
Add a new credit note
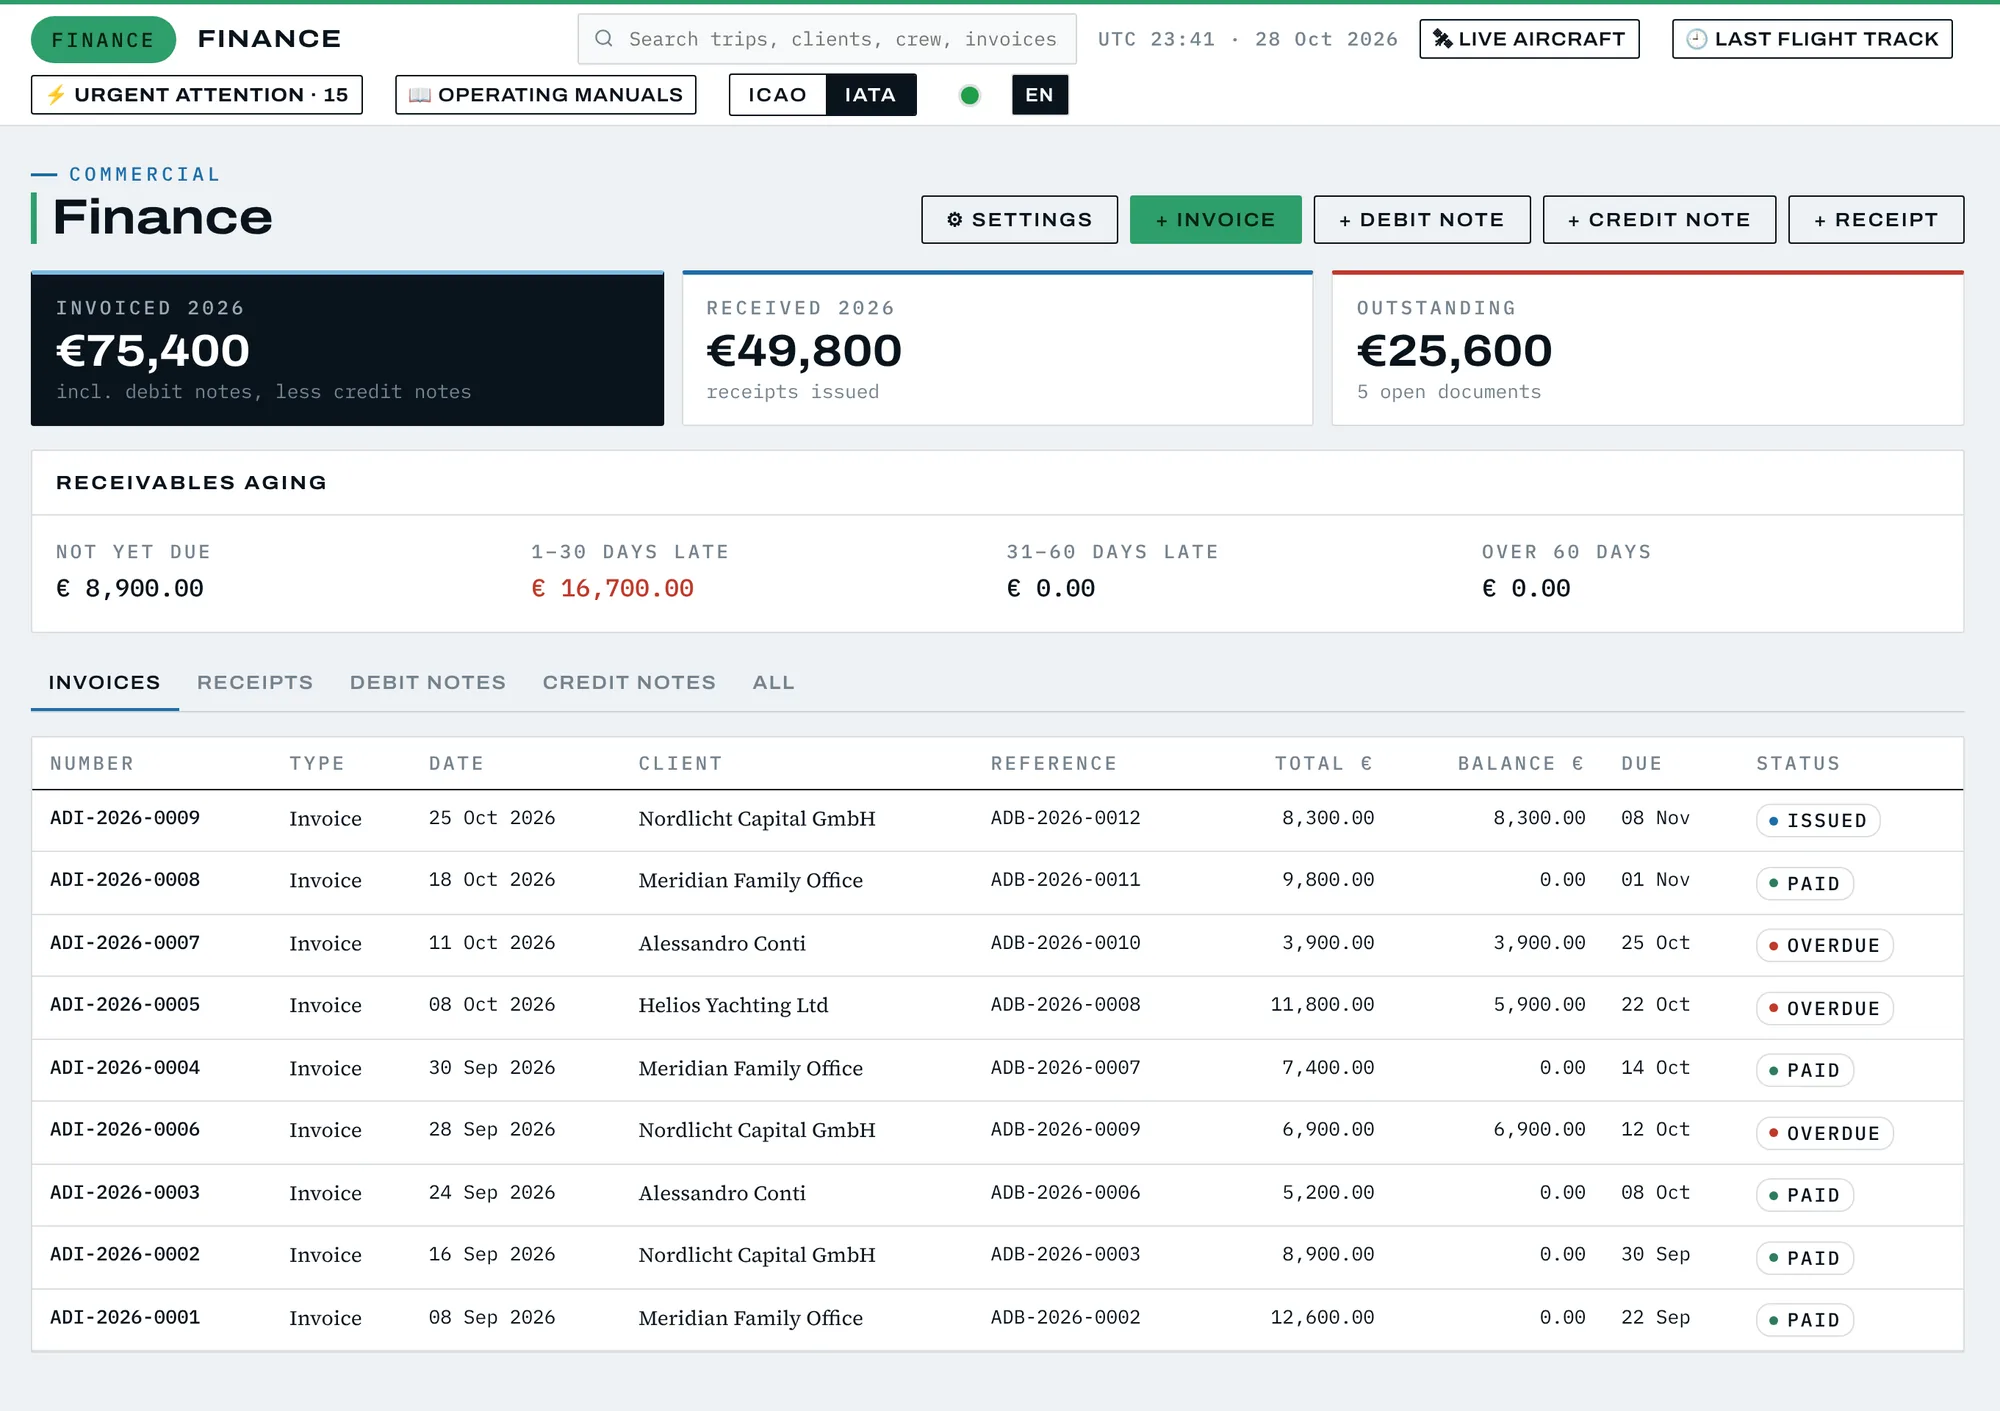1659,220
